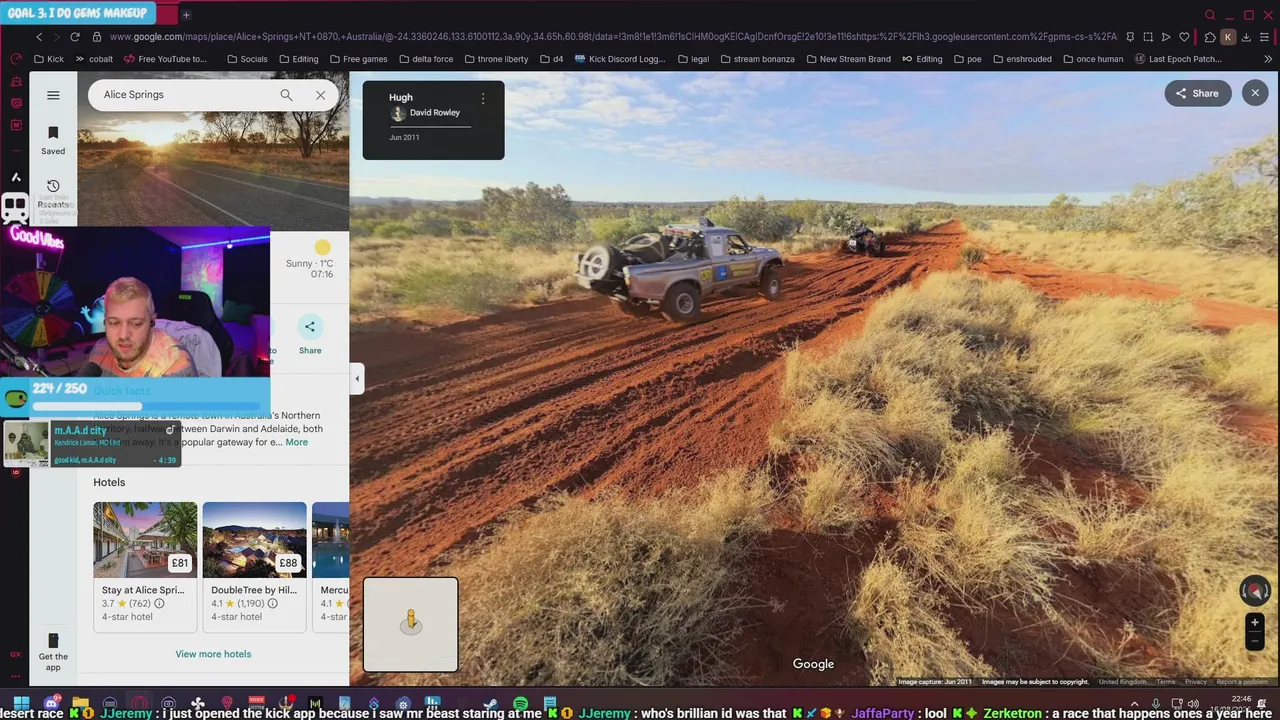Show more bookmarks with double chevron
Viewport: 1280px width, 720px height.
coord(1268,59)
